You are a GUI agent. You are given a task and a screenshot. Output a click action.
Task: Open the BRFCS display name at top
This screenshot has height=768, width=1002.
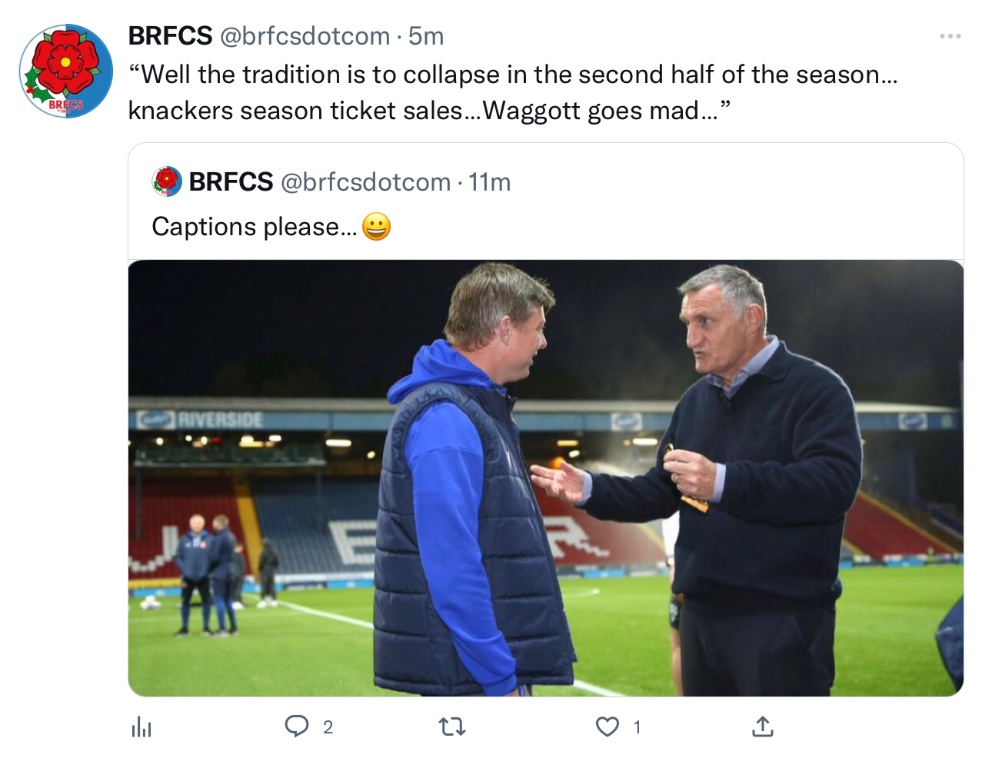pos(170,36)
